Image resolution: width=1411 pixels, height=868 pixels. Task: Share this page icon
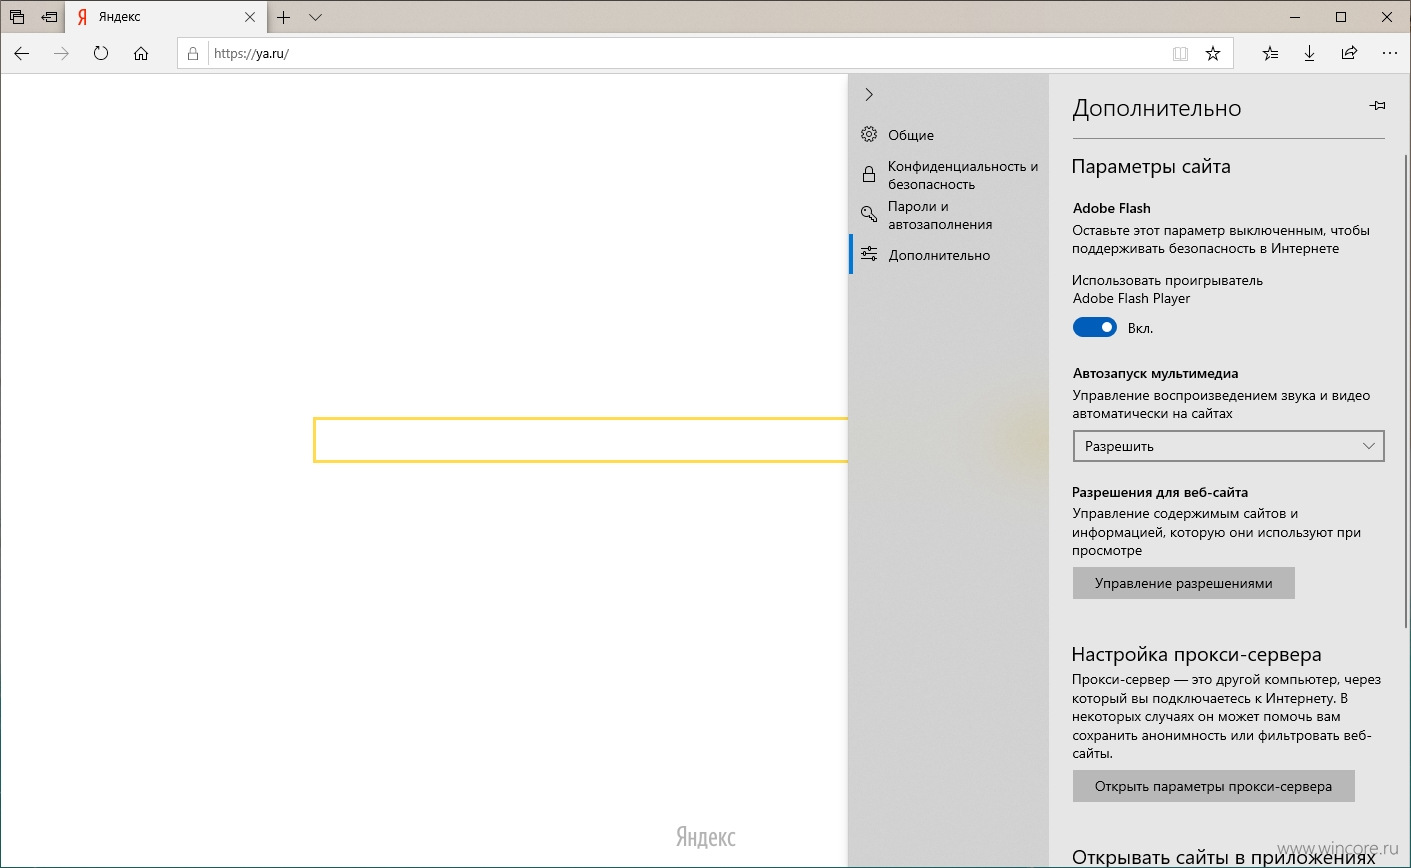tap(1349, 54)
